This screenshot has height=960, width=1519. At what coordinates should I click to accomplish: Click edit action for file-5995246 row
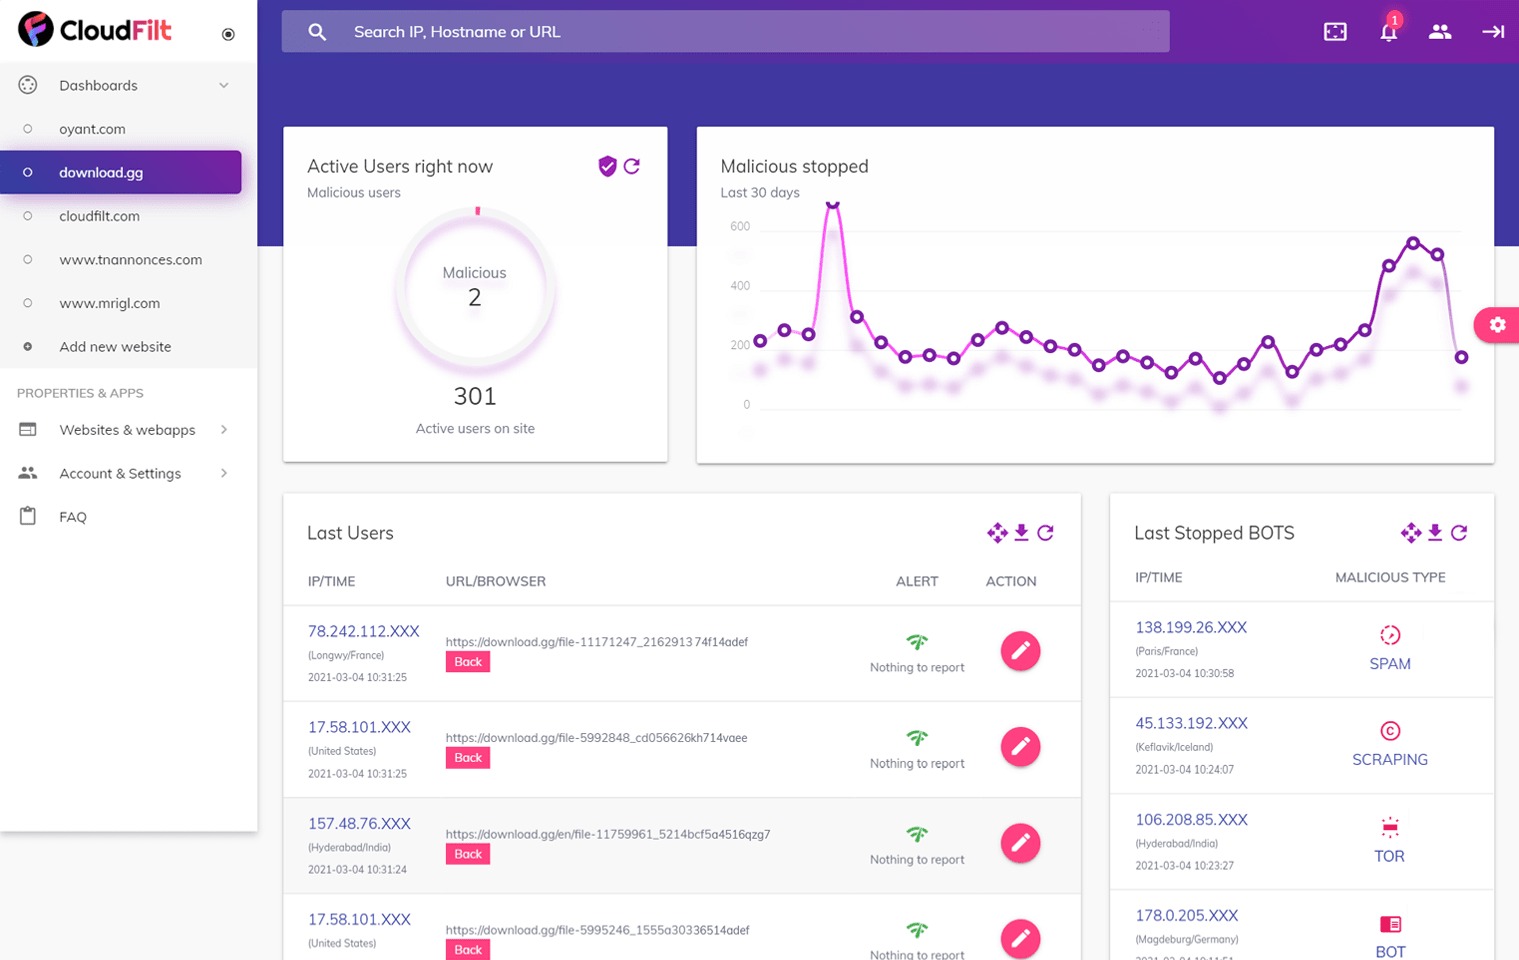pyautogui.click(x=1020, y=939)
